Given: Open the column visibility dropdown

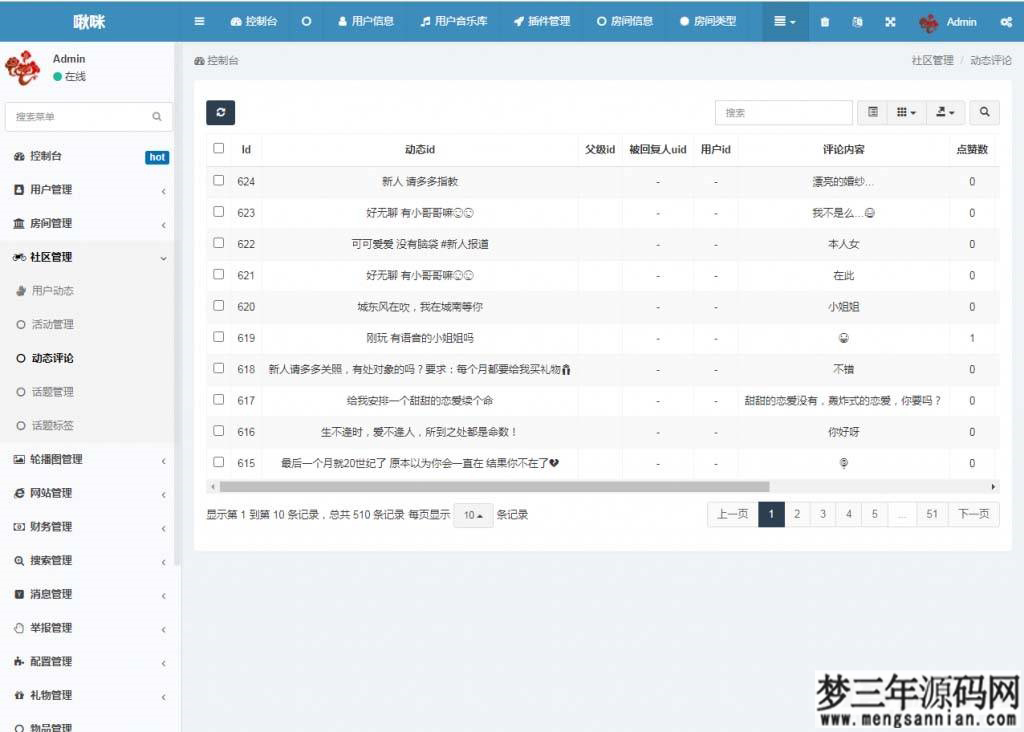Looking at the screenshot, I should 906,112.
